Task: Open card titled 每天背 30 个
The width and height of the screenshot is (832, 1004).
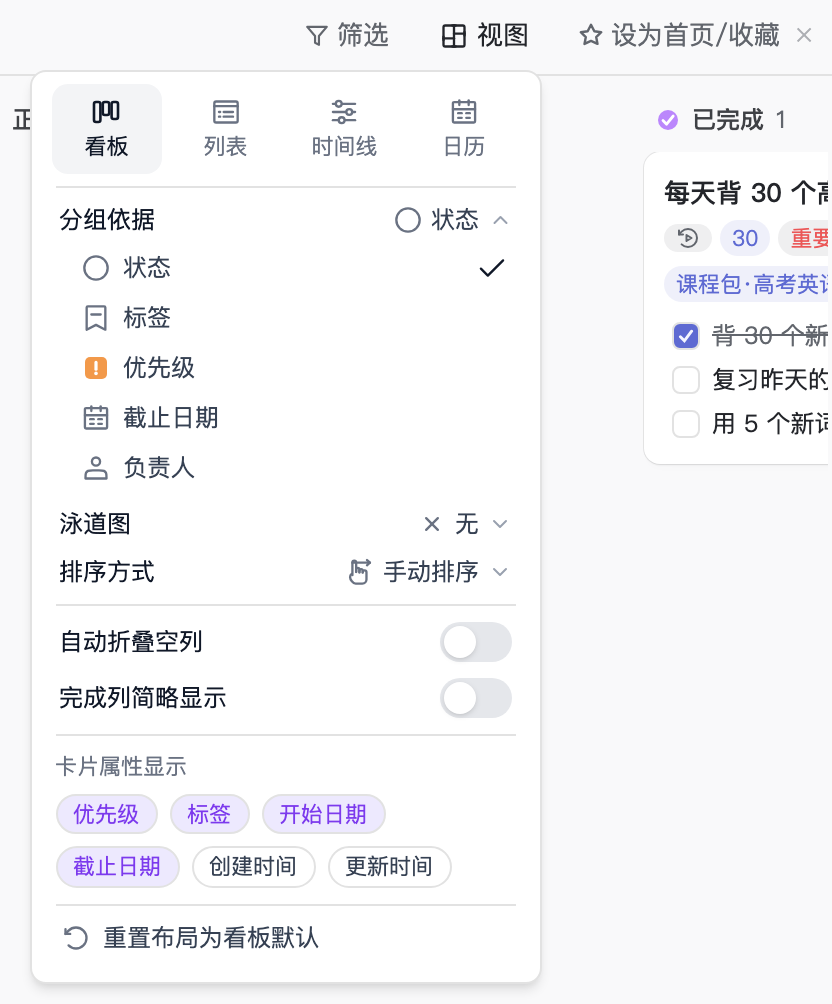Action: tap(747, 193)
